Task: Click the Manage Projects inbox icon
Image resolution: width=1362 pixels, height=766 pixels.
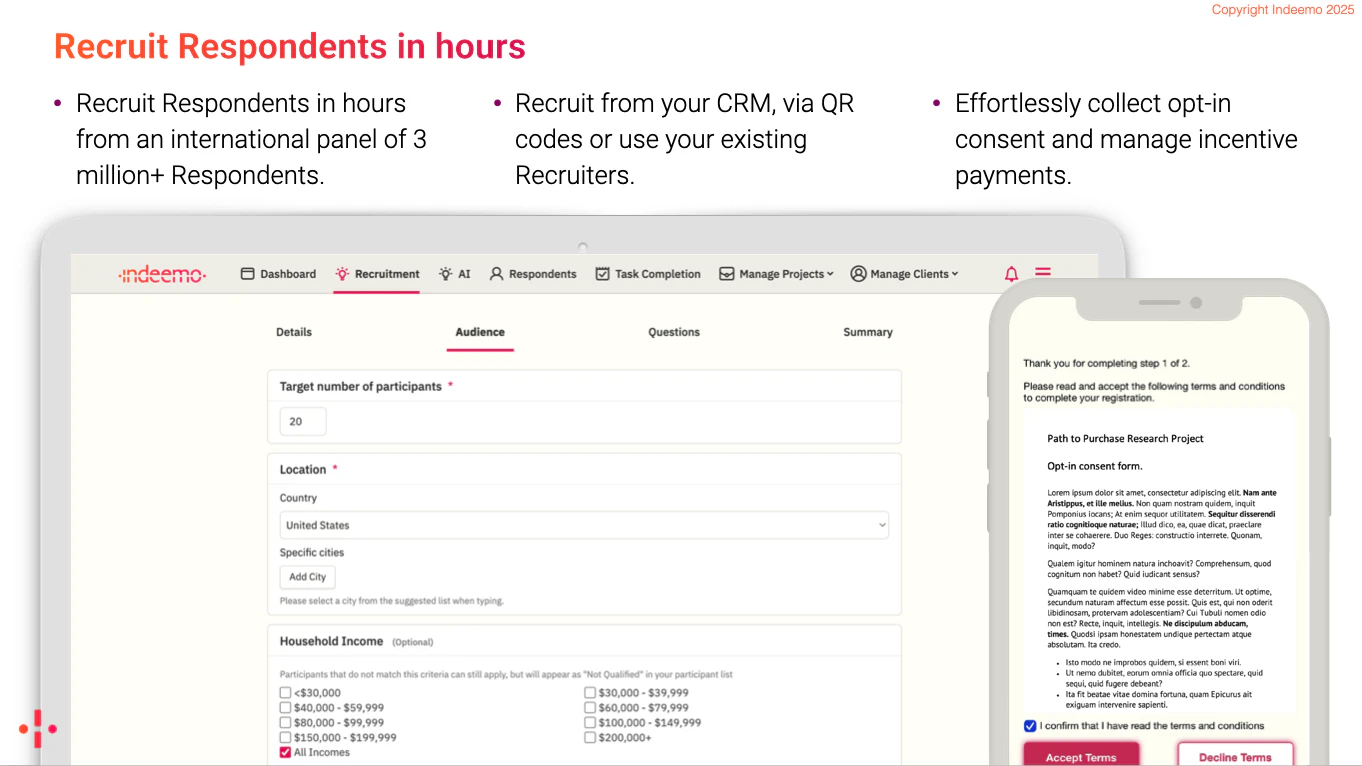Action: click(x=726, y=273)
